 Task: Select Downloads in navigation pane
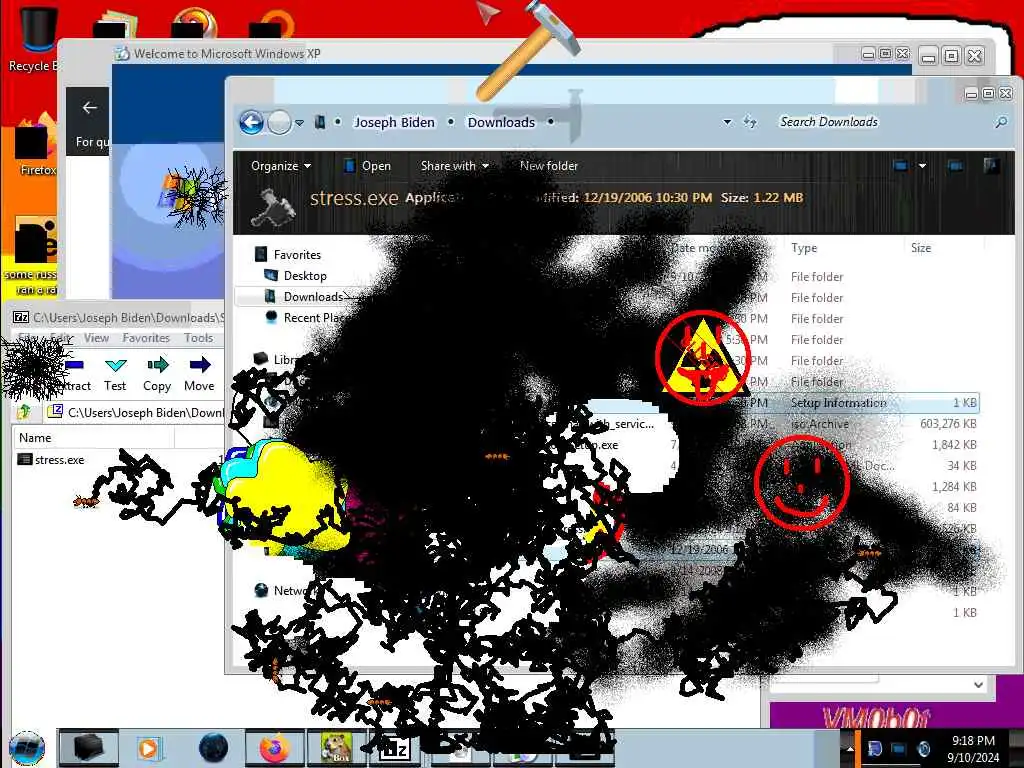tap(313, 296)
